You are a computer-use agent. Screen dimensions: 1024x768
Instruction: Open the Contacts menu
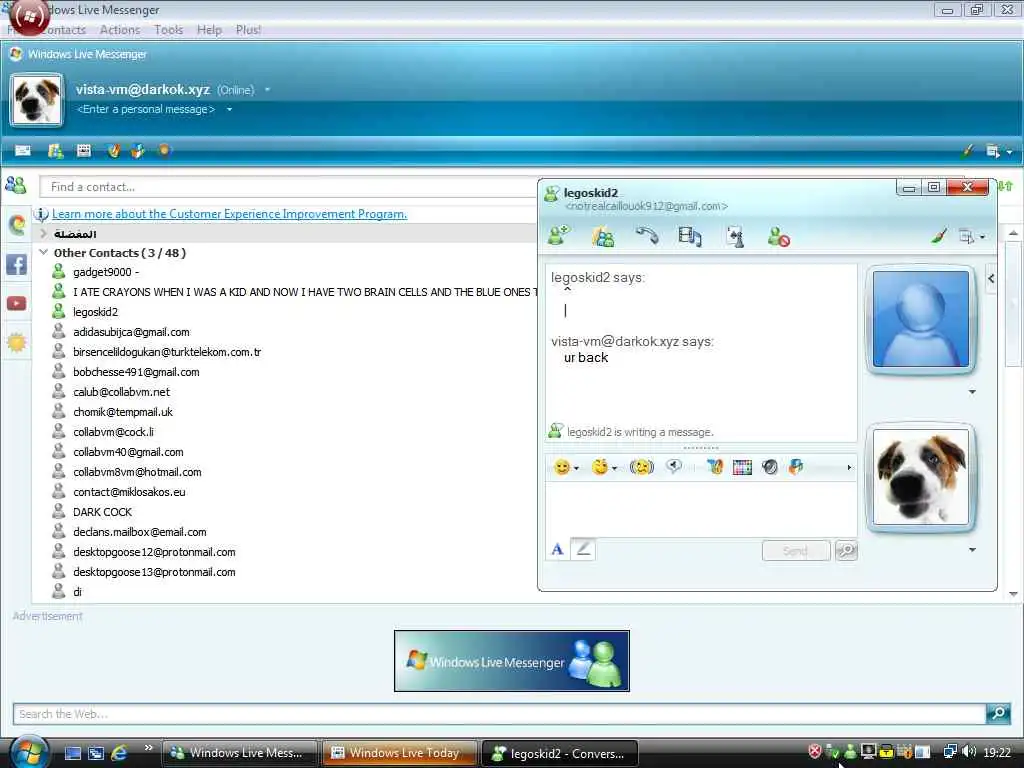(x=64, y=30)
